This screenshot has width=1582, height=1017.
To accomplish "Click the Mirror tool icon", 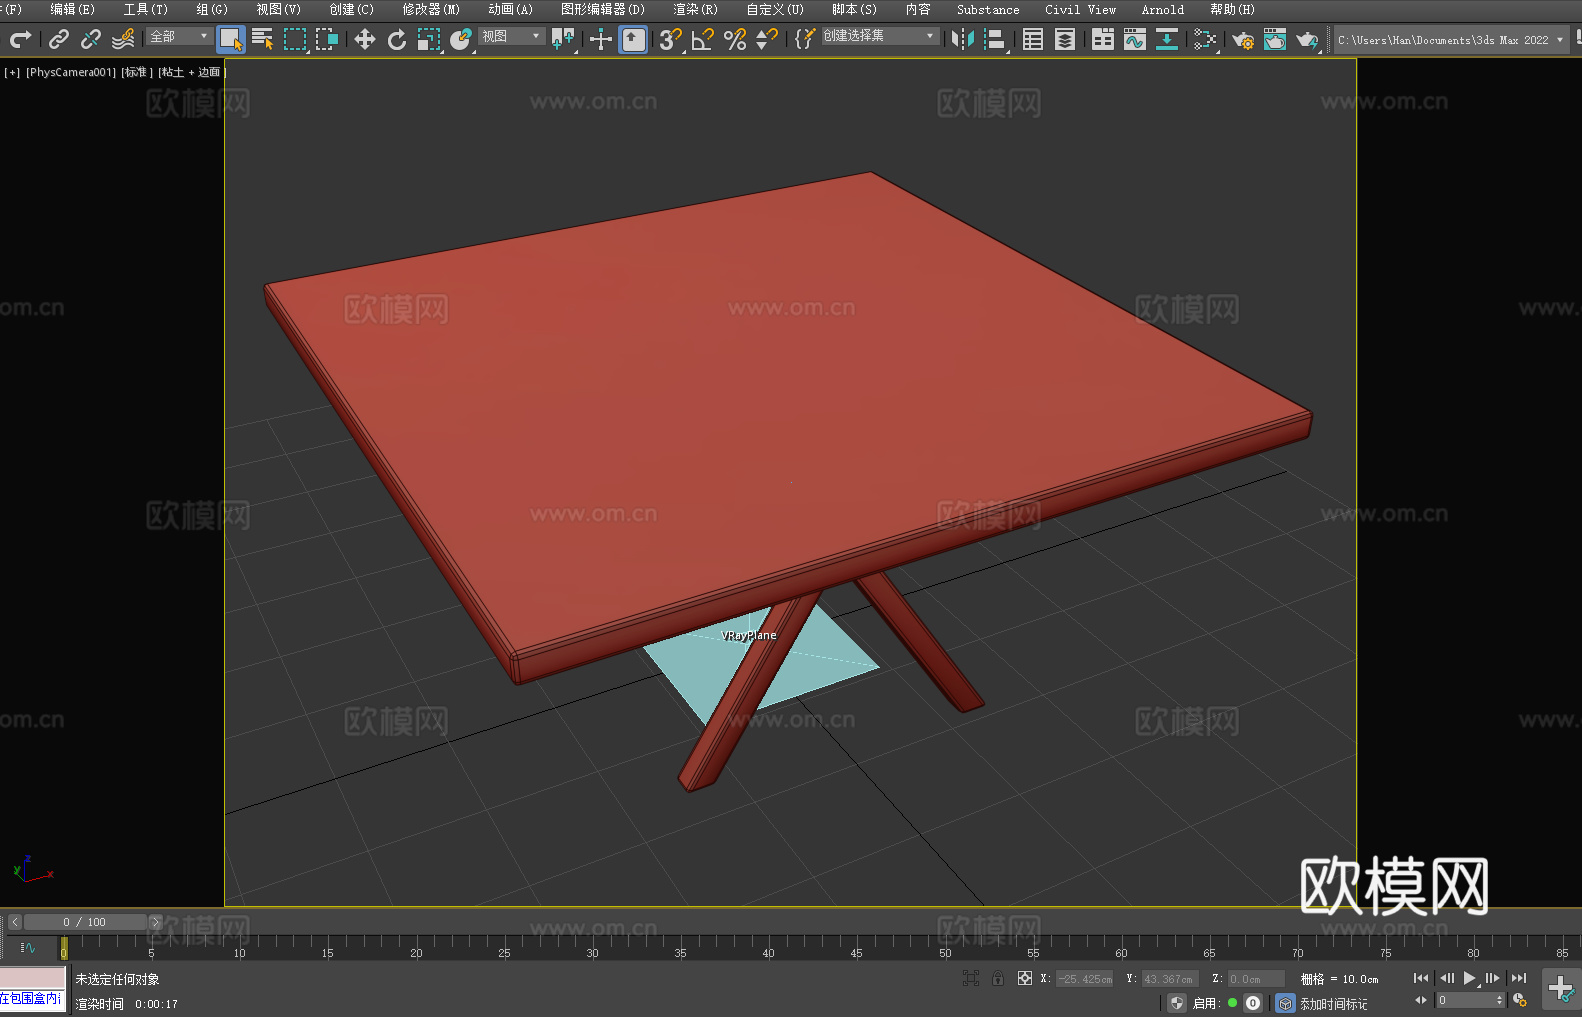I will (x=963, y=39).
